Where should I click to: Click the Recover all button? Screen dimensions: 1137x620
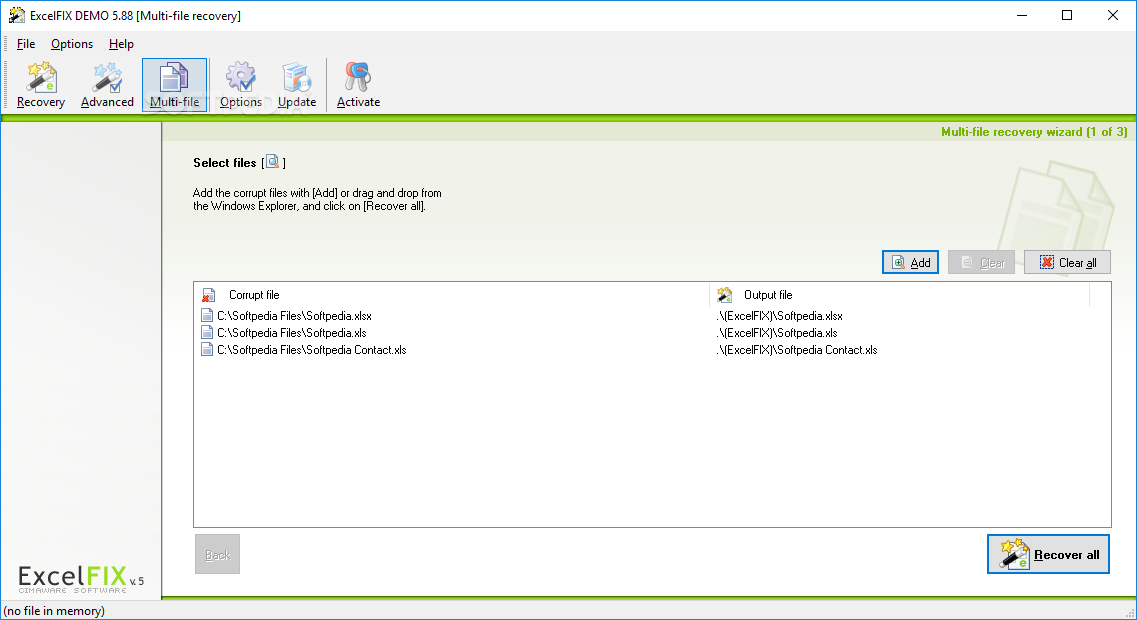(1048, 555)
